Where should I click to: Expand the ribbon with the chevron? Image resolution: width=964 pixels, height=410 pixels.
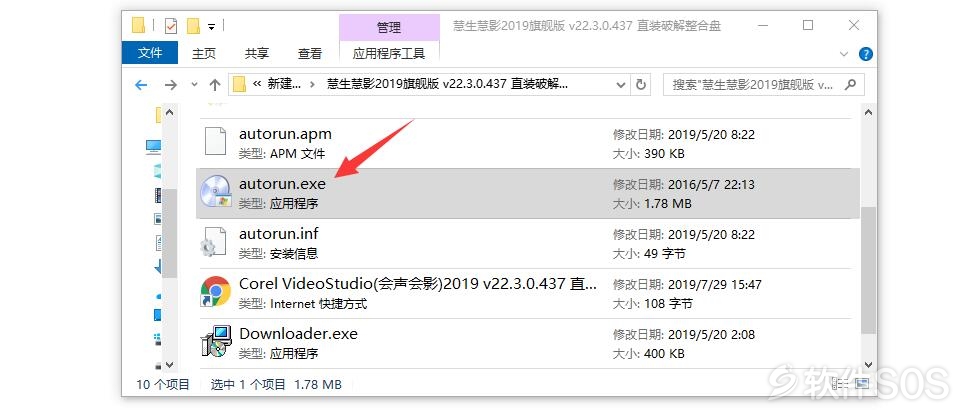point(844,53)
